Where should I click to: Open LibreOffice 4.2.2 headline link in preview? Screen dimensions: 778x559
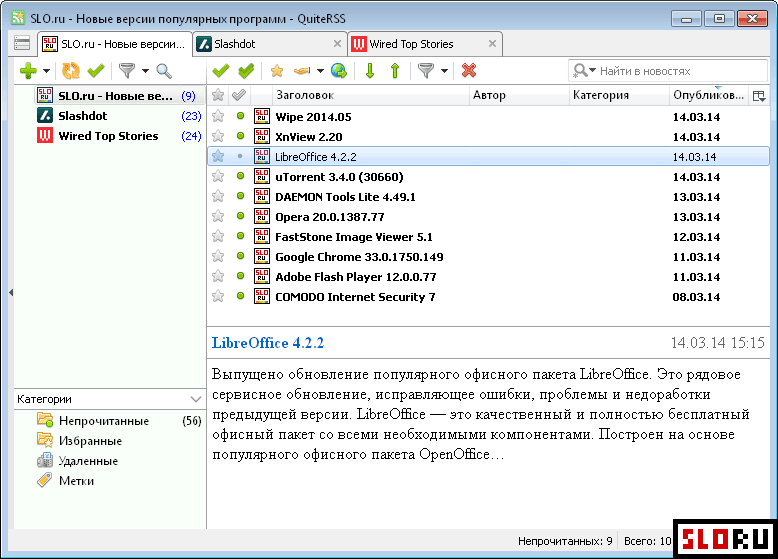coord(267,343)
